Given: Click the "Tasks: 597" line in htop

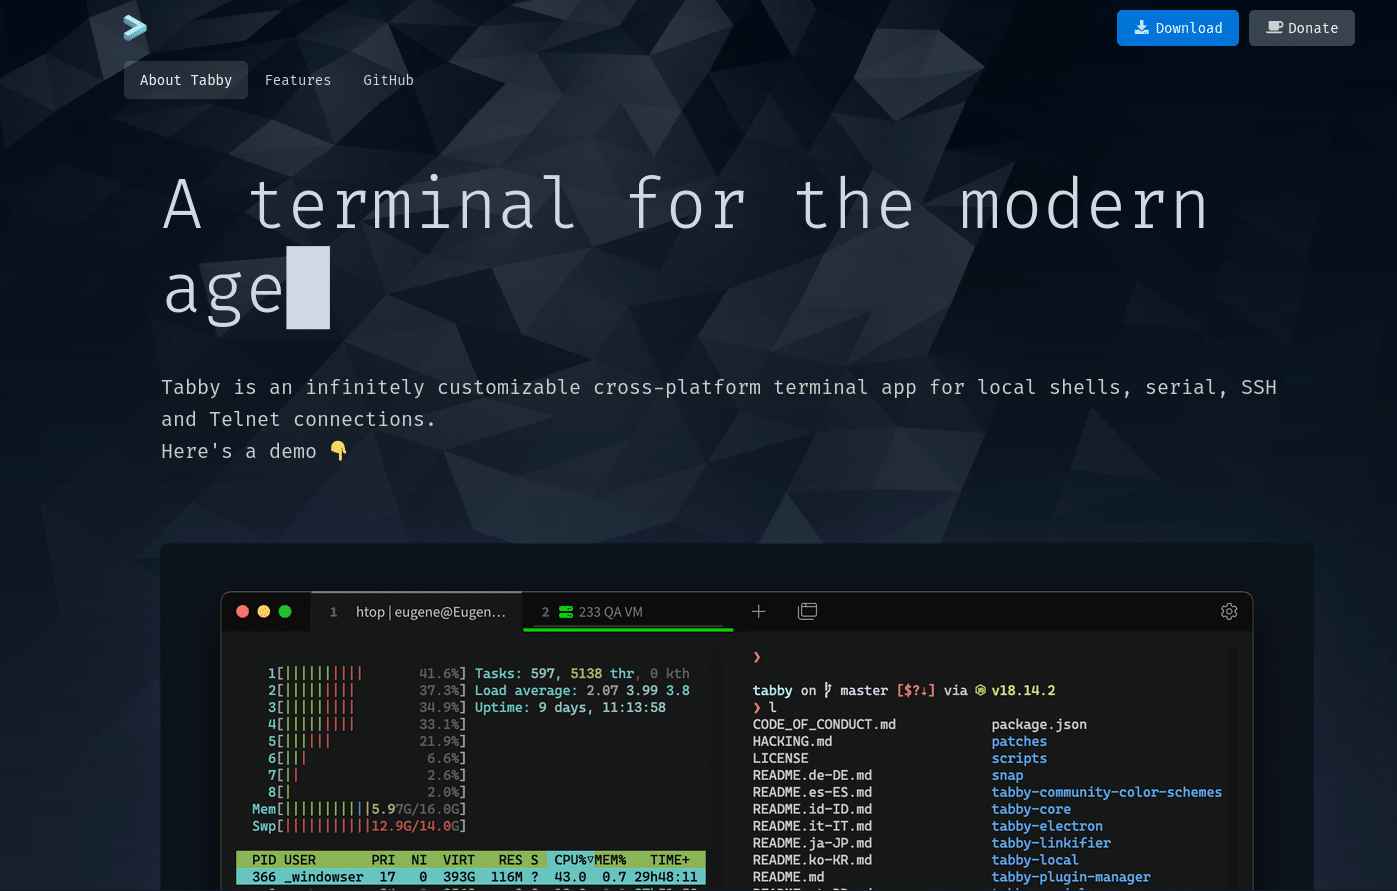Looking at the screenshot, I should click(x=582, y=673).
